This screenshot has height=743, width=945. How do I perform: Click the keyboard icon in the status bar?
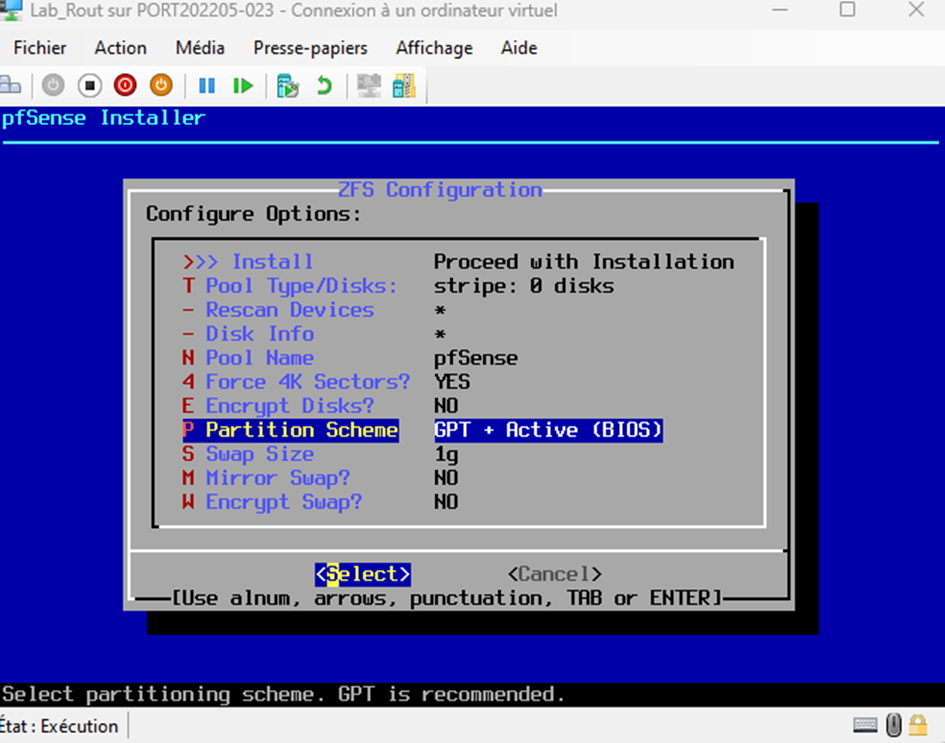pos(865,725)
